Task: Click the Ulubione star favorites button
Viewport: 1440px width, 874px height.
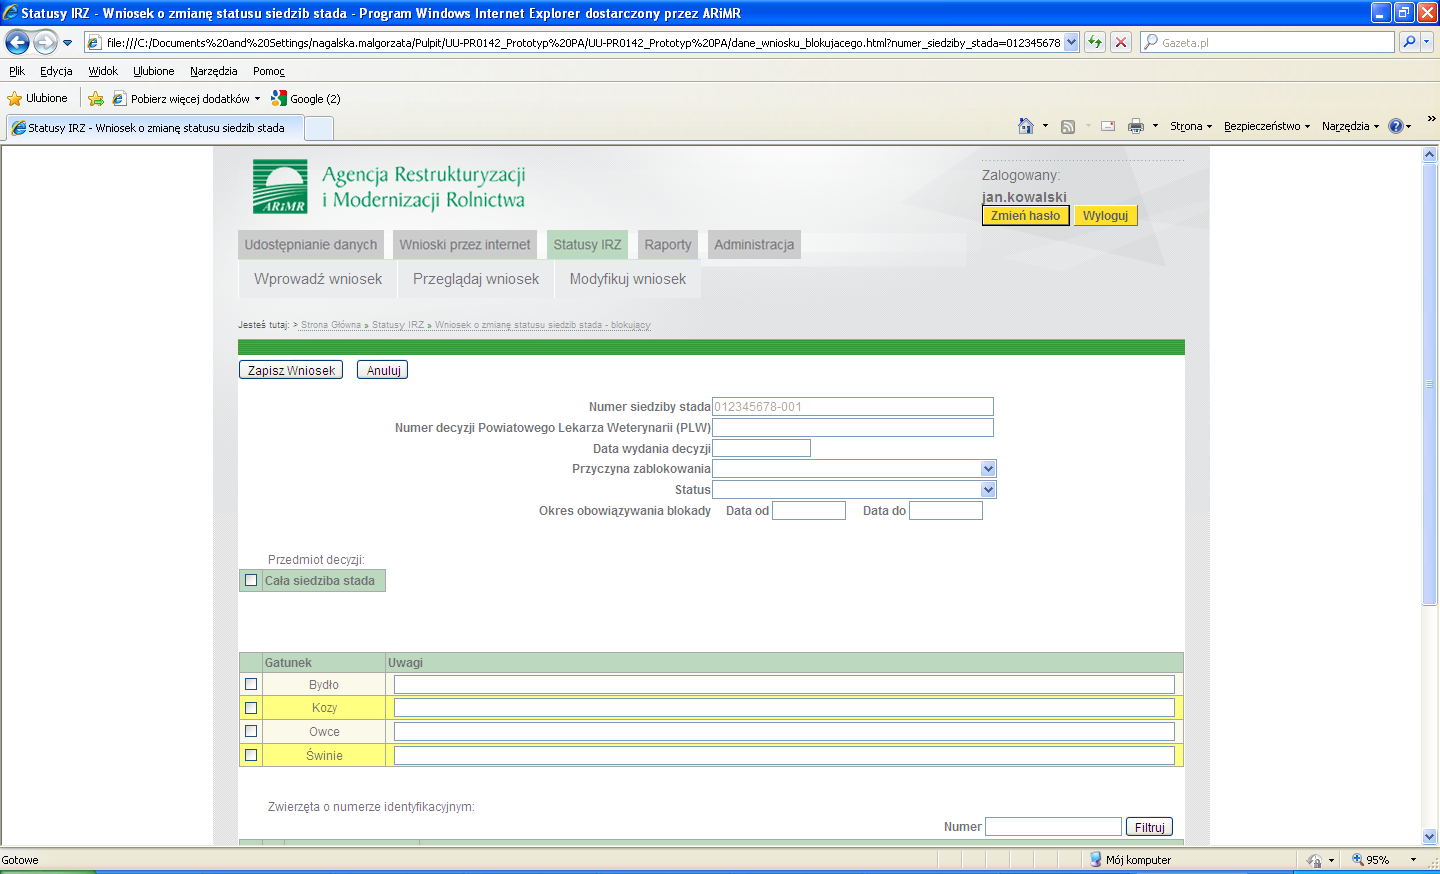Action: tap(37, 98)
